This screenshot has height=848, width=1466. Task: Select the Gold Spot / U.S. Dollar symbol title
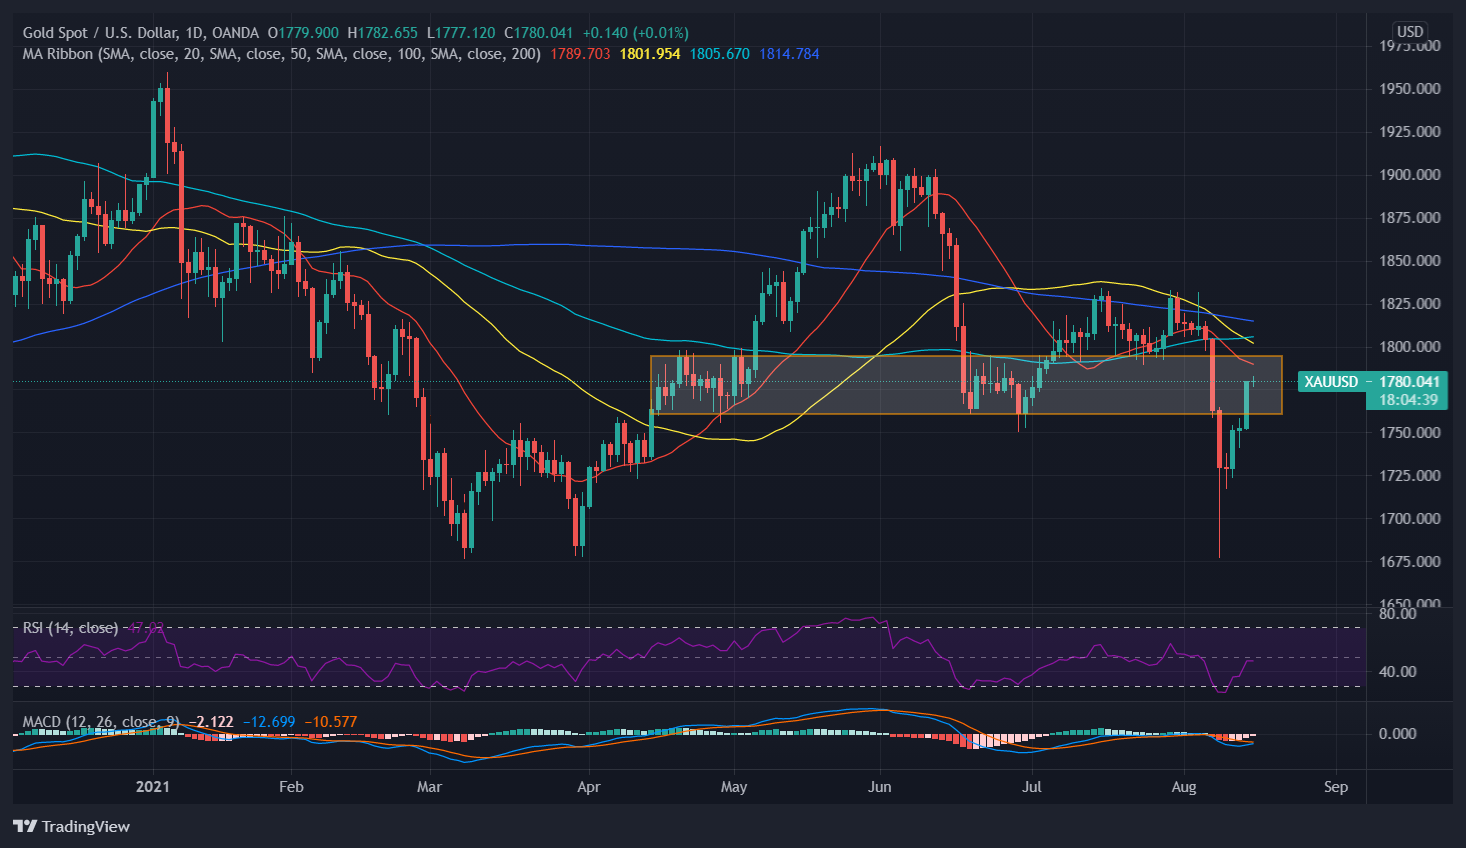141,33
